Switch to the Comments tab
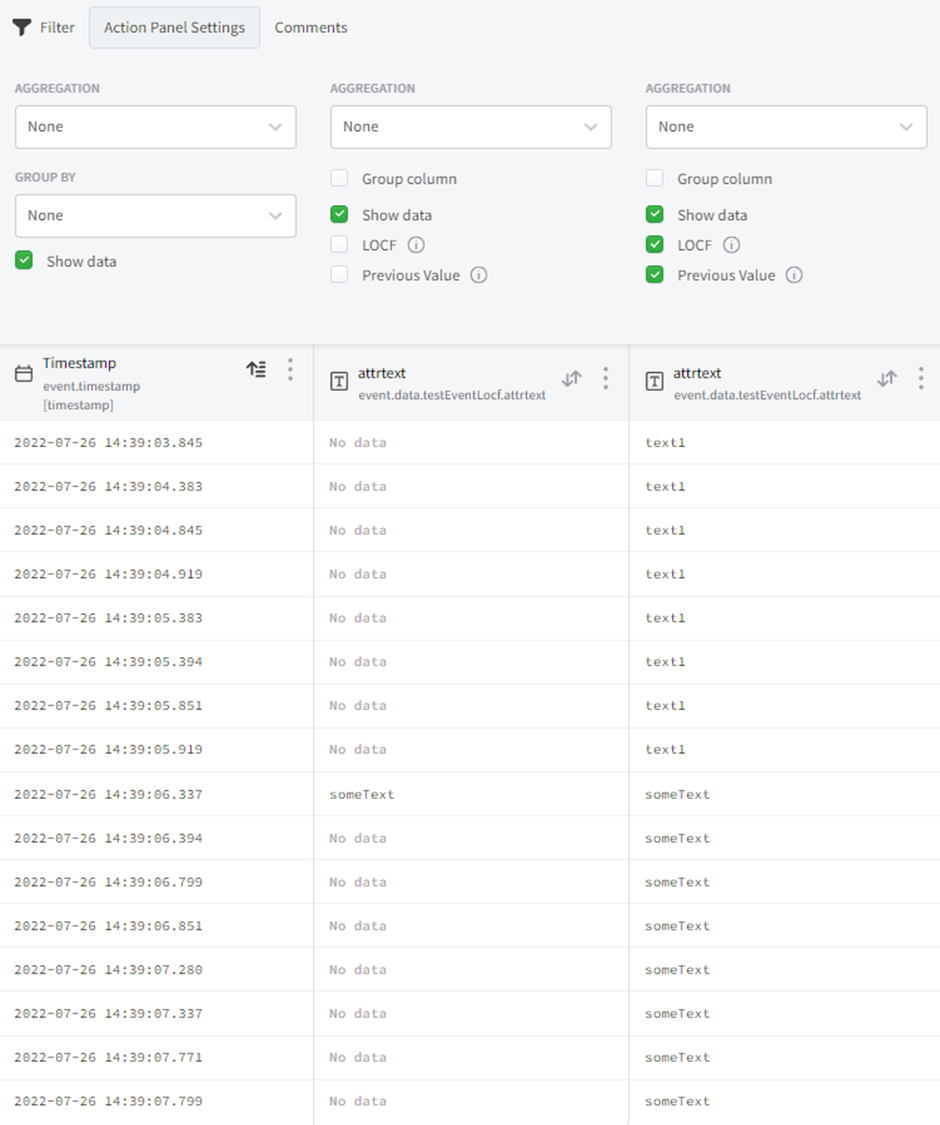The height and width of the screenshot is (1125, 940). click(311, 27)
